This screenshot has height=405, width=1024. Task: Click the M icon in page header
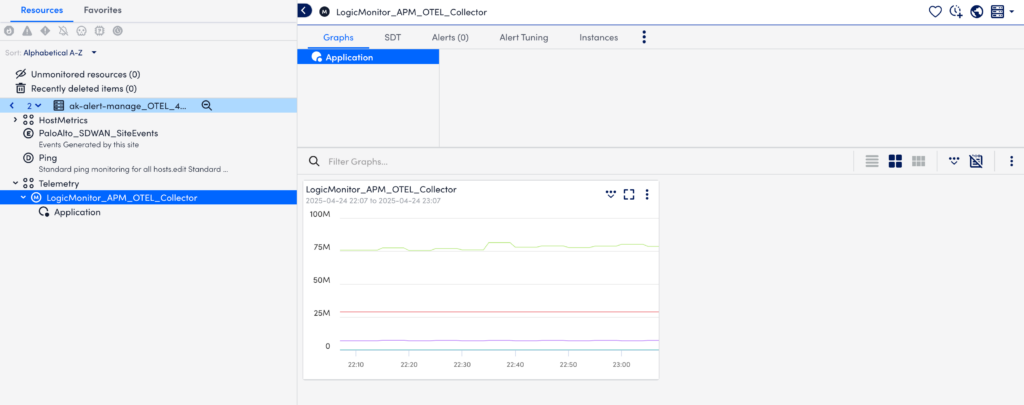[324, 12]
